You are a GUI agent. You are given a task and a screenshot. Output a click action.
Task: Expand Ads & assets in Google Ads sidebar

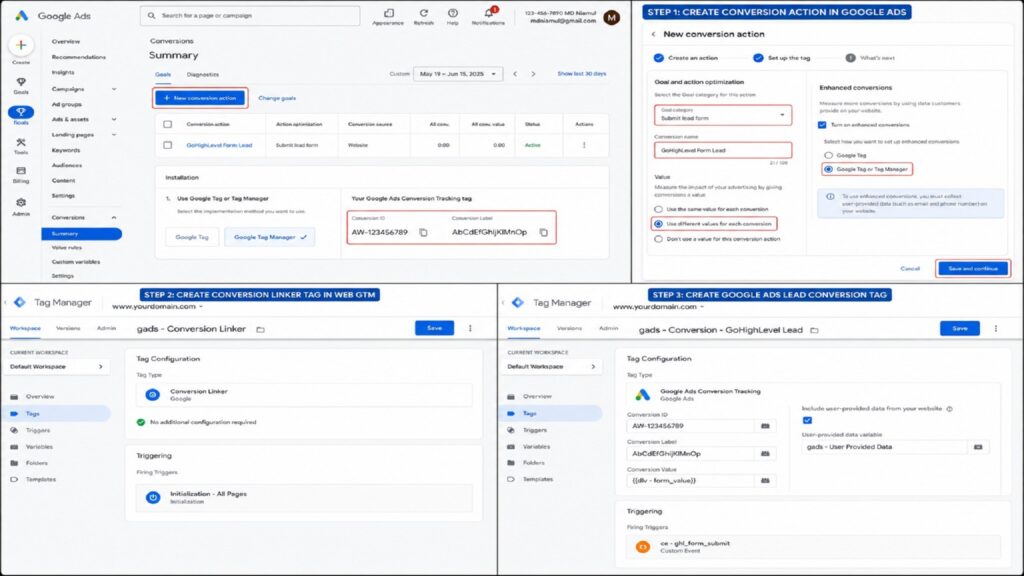click(x=114, y=120)
